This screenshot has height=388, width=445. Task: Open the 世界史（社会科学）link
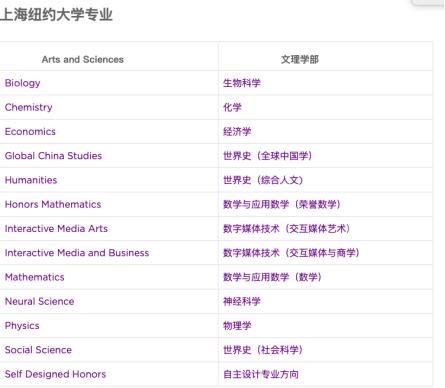tap(263, 350)
